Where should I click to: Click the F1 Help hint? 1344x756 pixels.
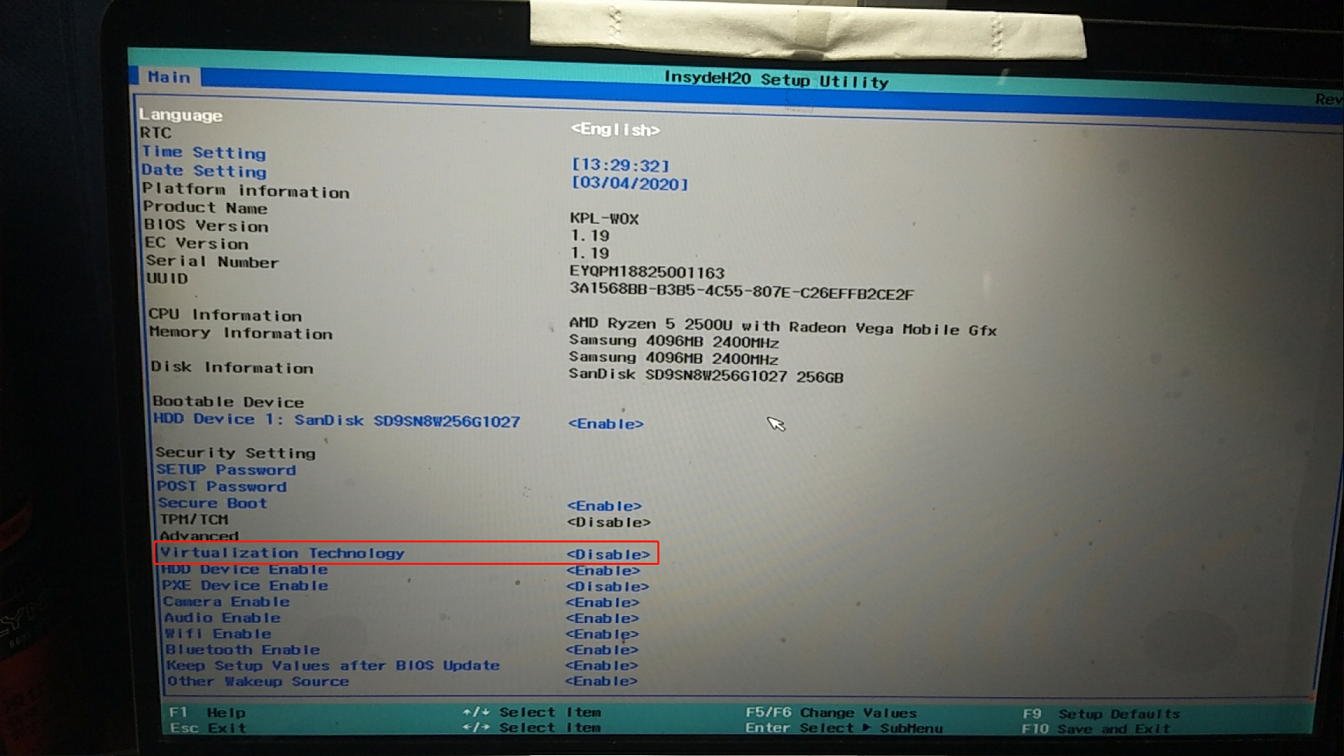(207, 713)
